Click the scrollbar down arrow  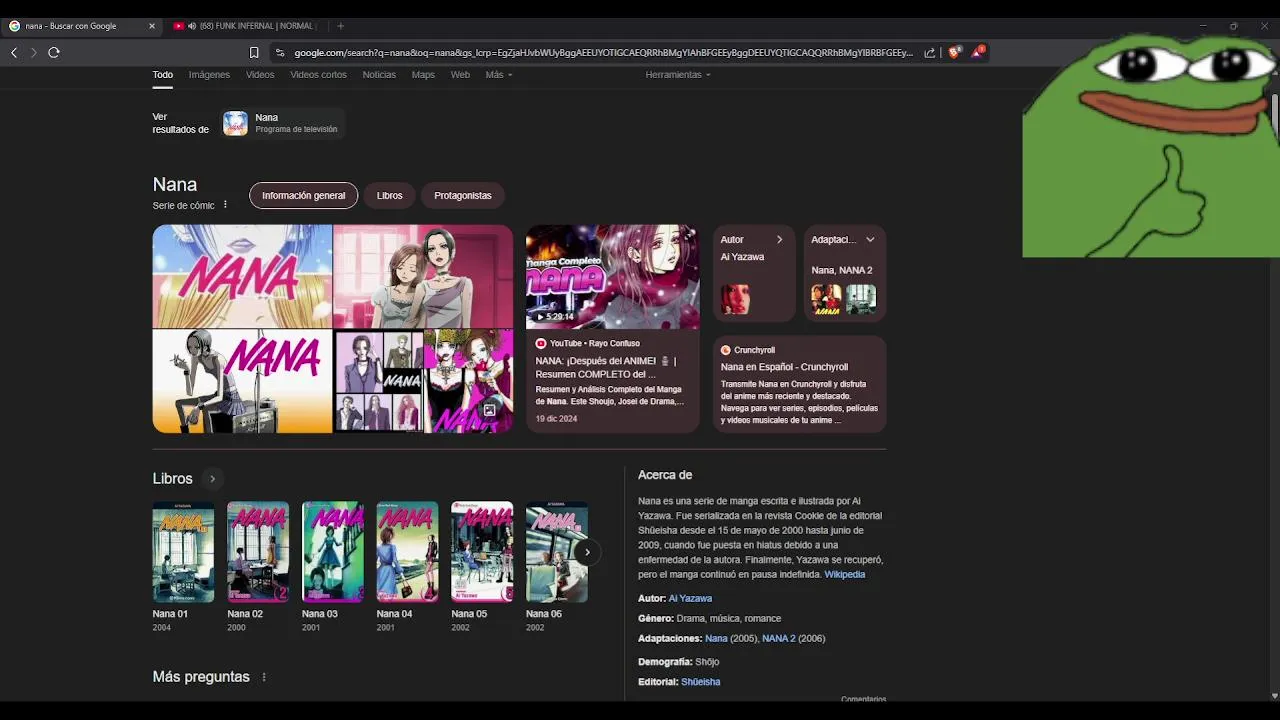click(x=1275, y=695)
